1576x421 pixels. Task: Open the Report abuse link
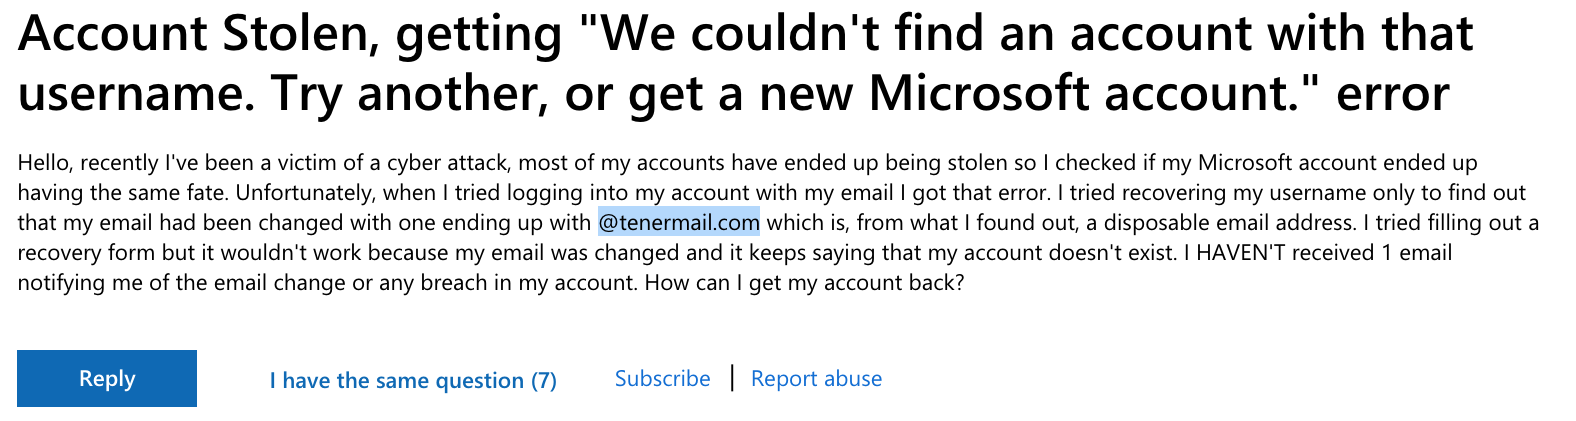pos(816,378)
